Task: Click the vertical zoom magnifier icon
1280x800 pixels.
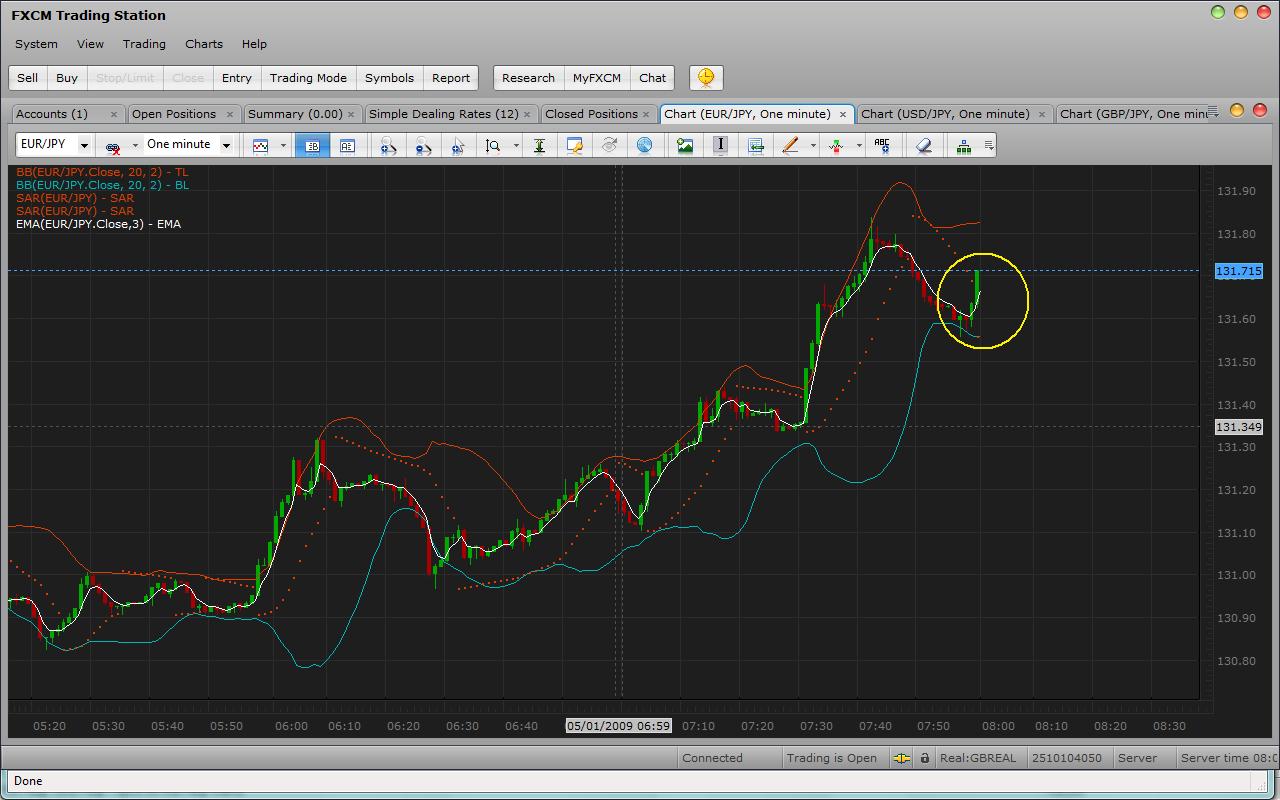Action: pyautogui.click(x=493, y=145)
